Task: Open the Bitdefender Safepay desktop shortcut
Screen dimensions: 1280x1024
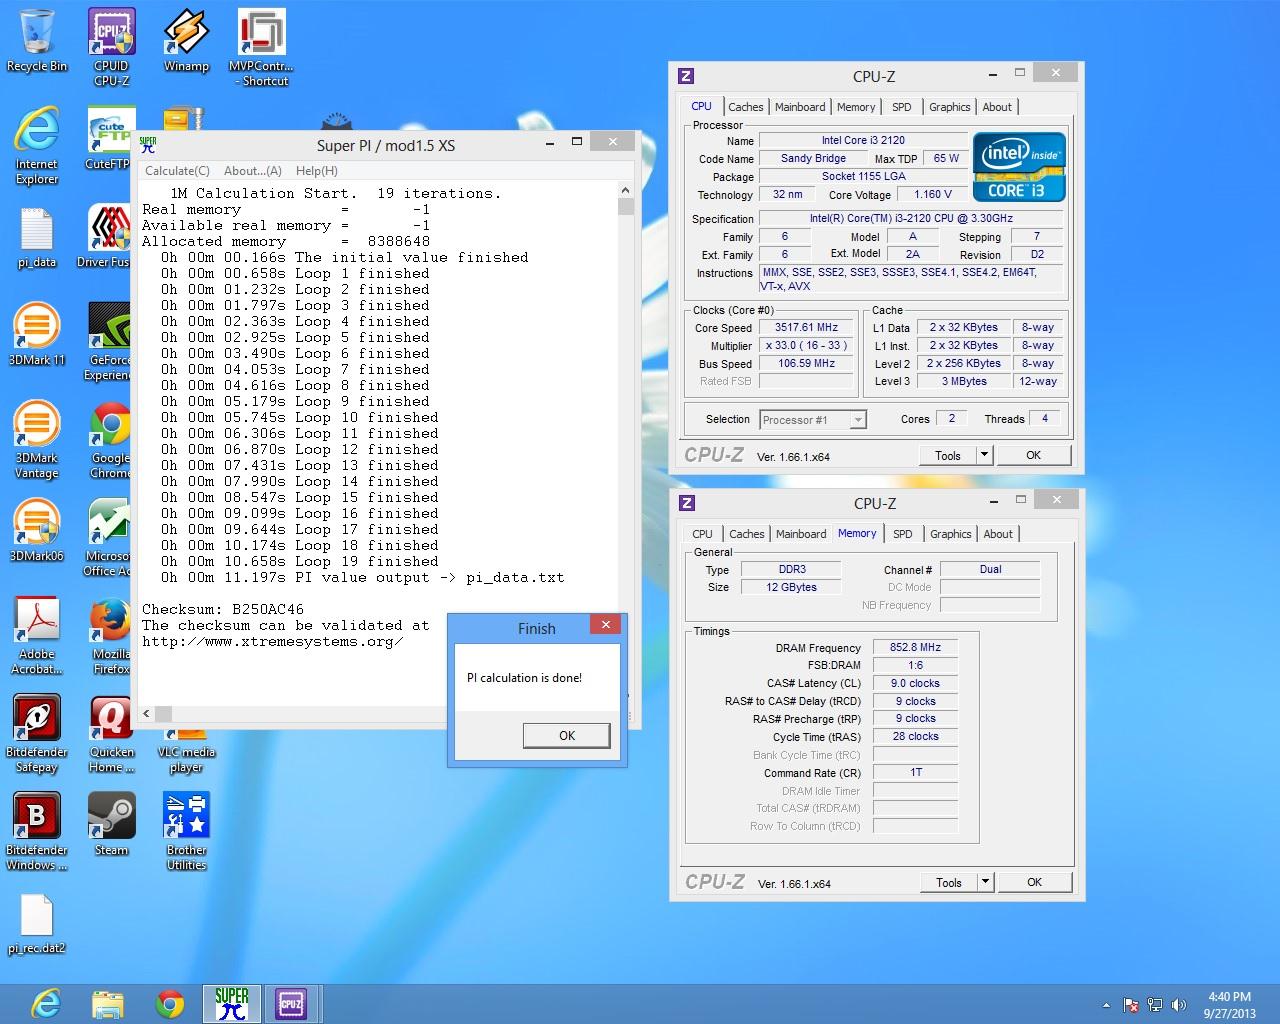Action: point(37,734)
